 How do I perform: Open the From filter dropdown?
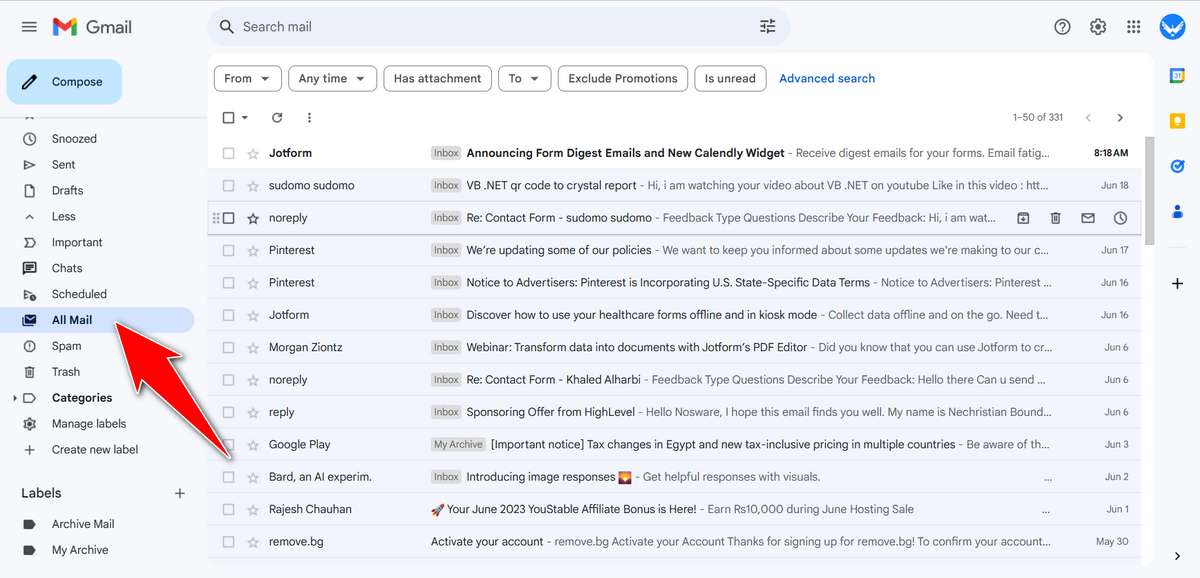click(x=247, y=78)
